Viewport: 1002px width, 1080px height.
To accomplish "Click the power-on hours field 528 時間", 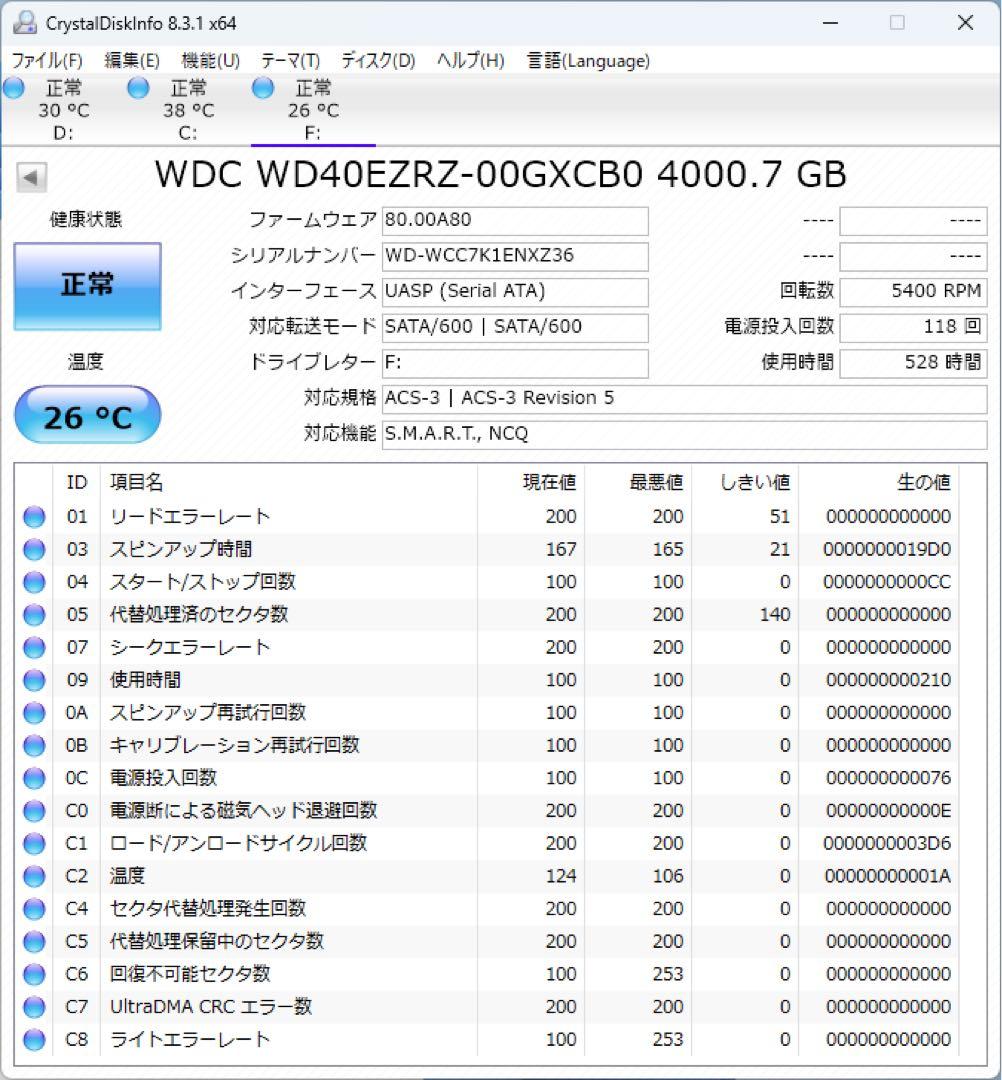I will click(913, 363).
